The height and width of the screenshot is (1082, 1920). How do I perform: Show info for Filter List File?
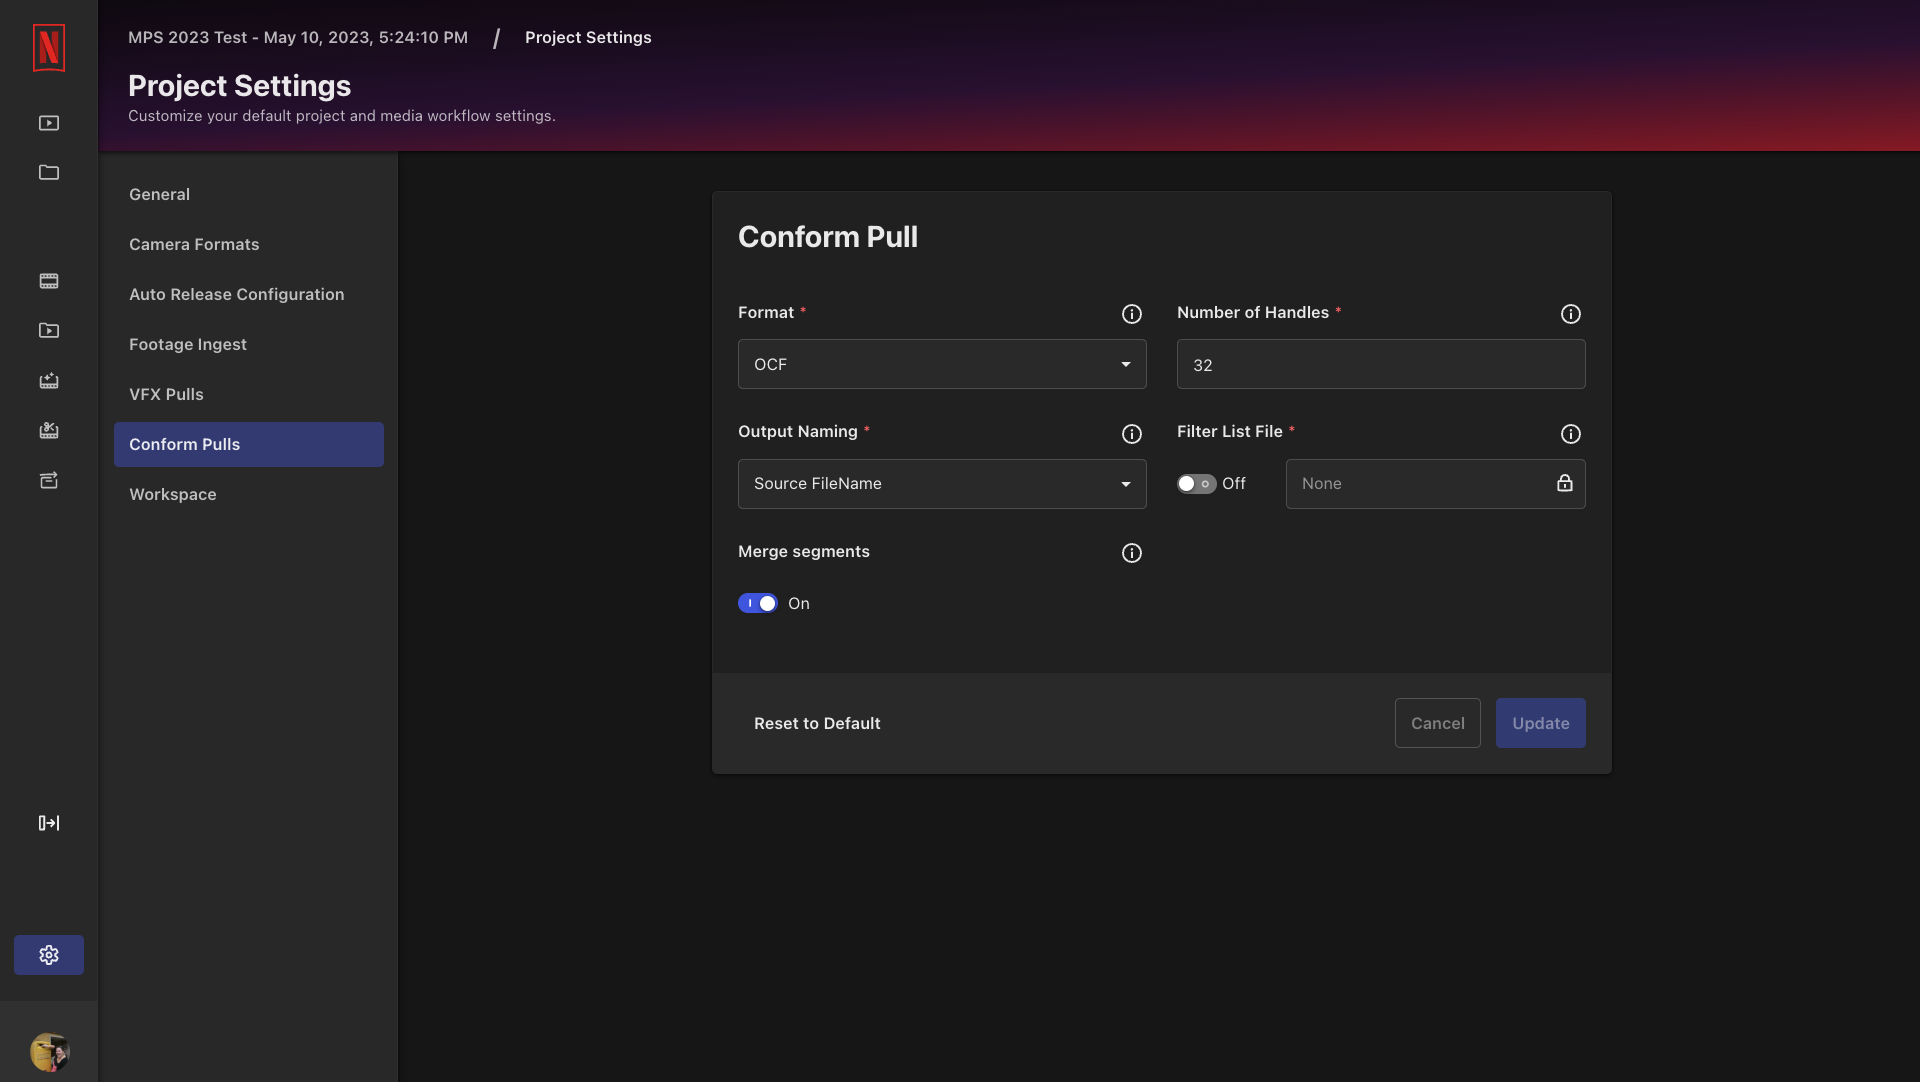tap(1571, 434)
